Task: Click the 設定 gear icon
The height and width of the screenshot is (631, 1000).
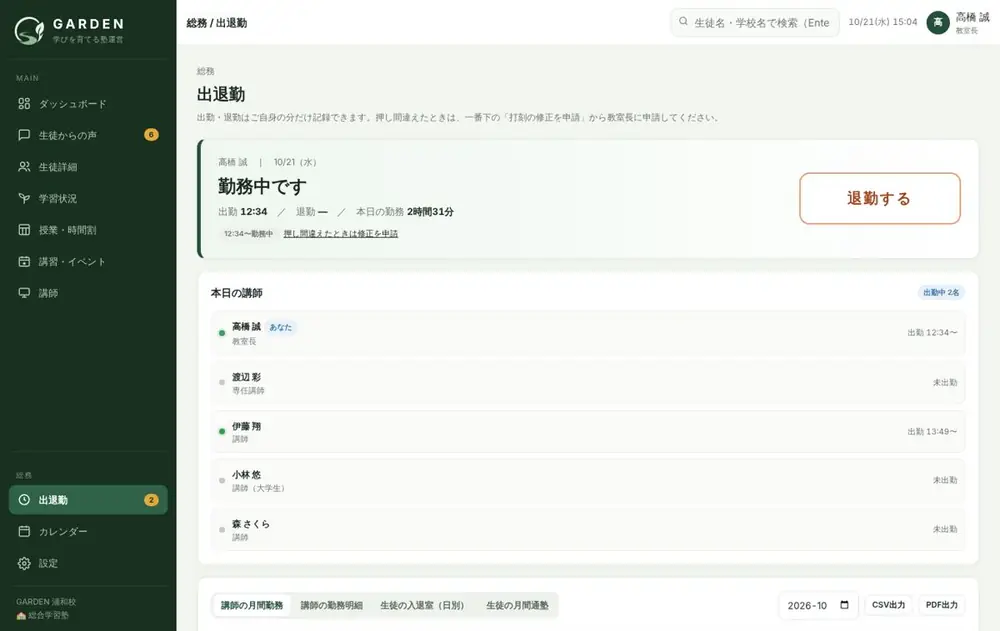Action: pyautogui.click(x=24, y=563)
